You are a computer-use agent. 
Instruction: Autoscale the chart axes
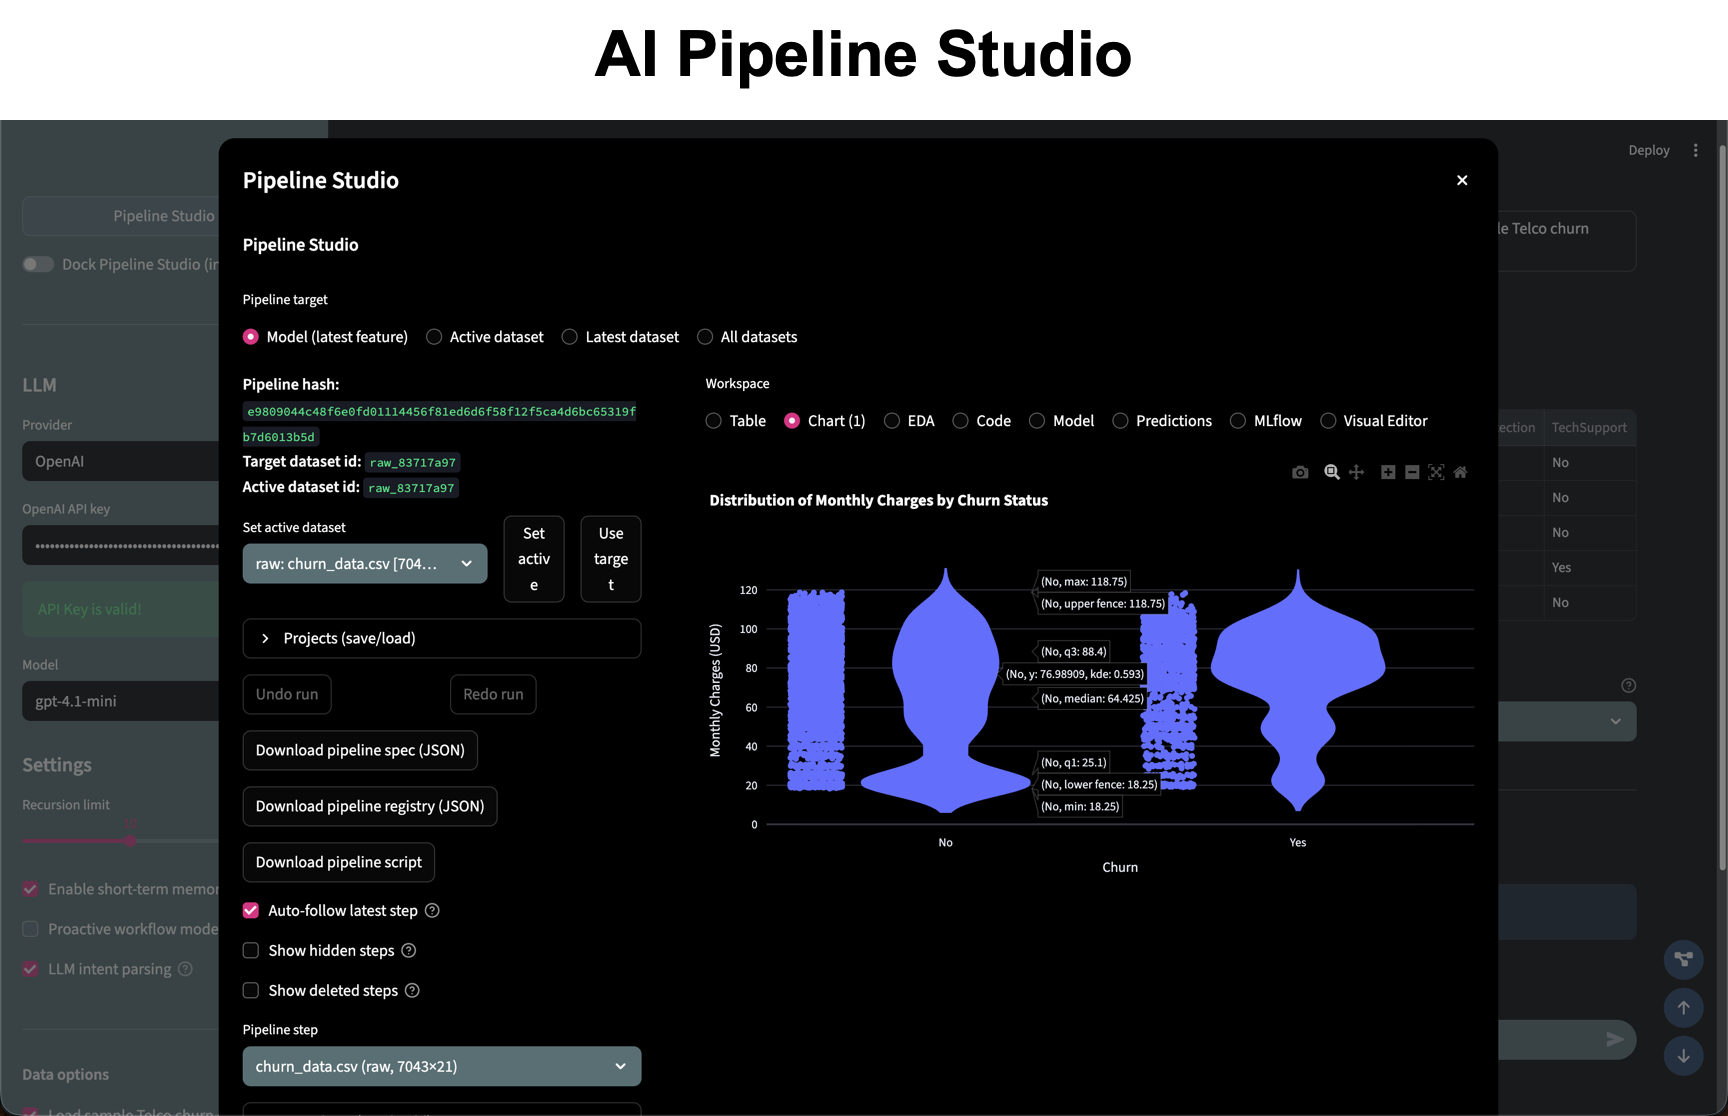1436,472
